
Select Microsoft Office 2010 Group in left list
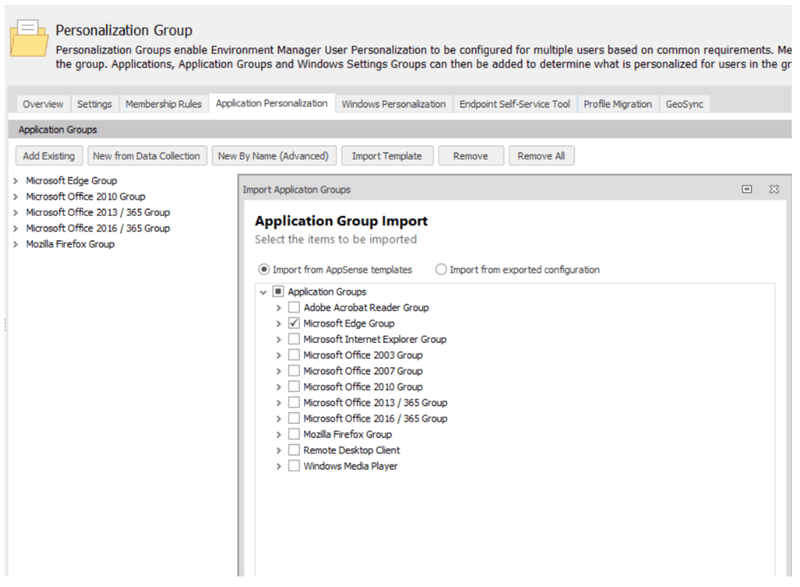(x=86, y=196)
